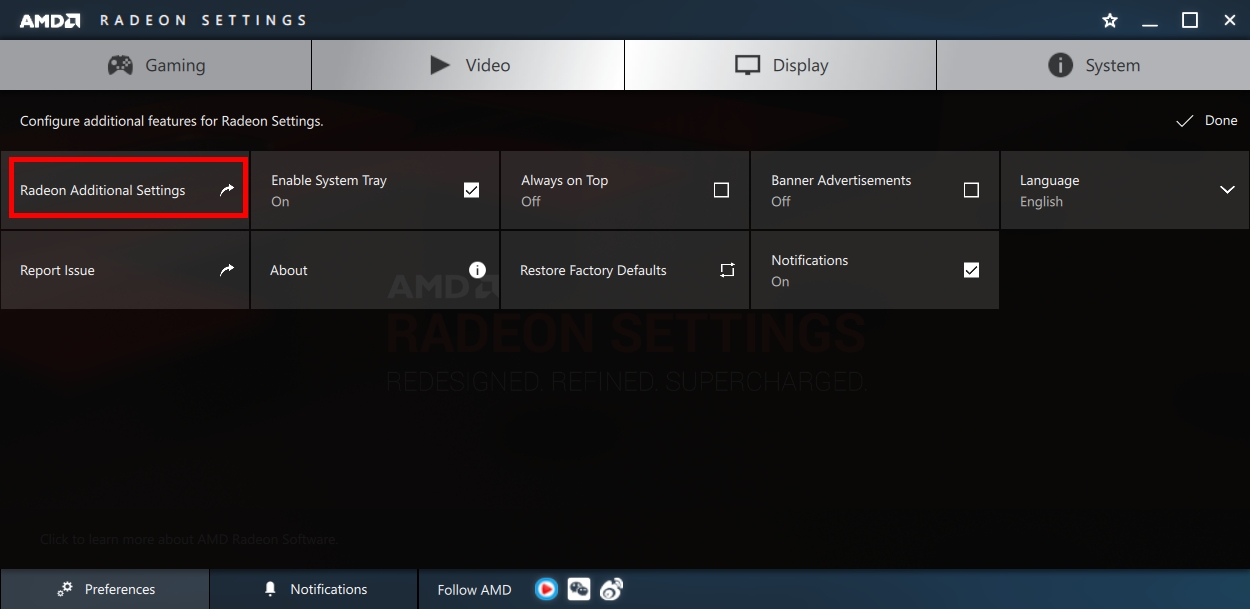Open Notifications in bottom bar
Viewport: 1250px width, 609px height.
[315, 589]
